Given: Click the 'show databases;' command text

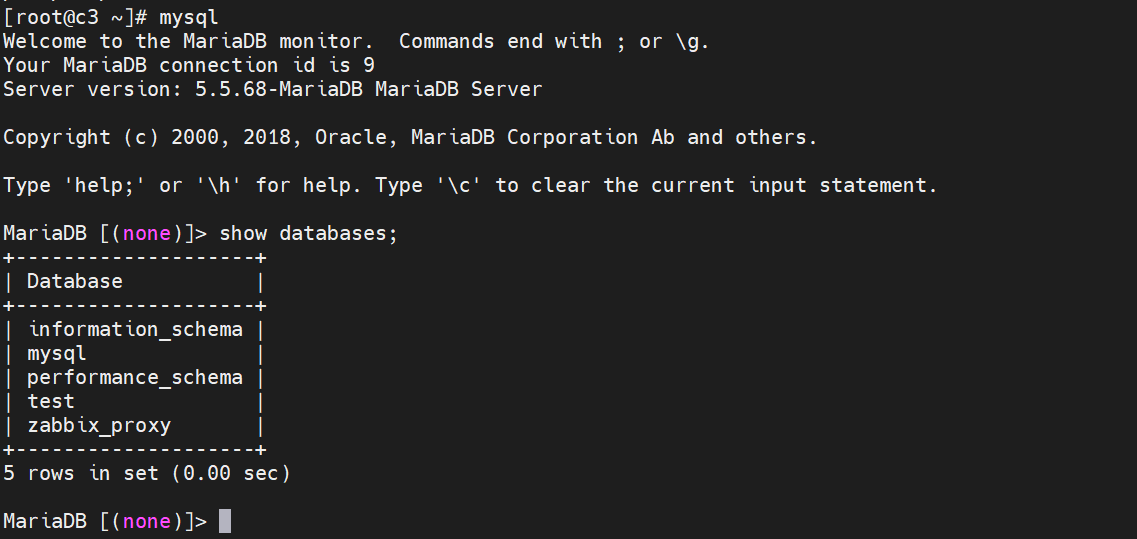Looking at the screenshot, I should click(x=308, y=233).
